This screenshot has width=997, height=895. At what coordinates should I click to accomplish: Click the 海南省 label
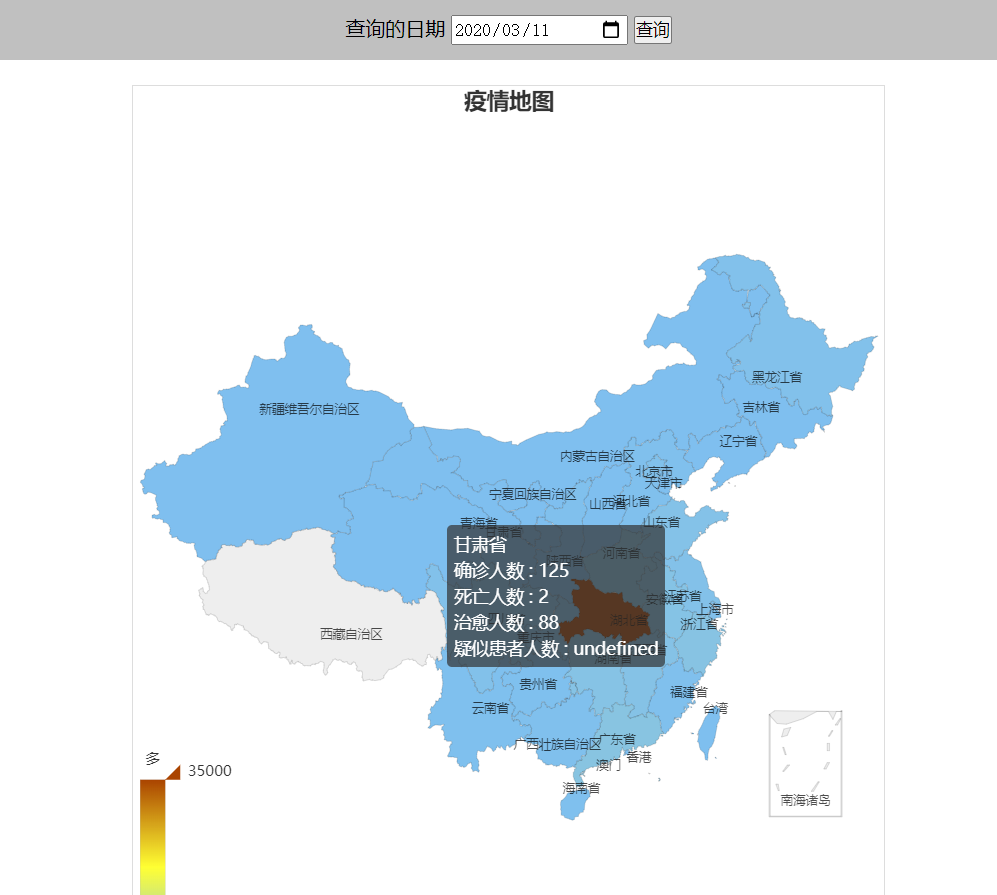pyautogui.click(x=581, y=788)
